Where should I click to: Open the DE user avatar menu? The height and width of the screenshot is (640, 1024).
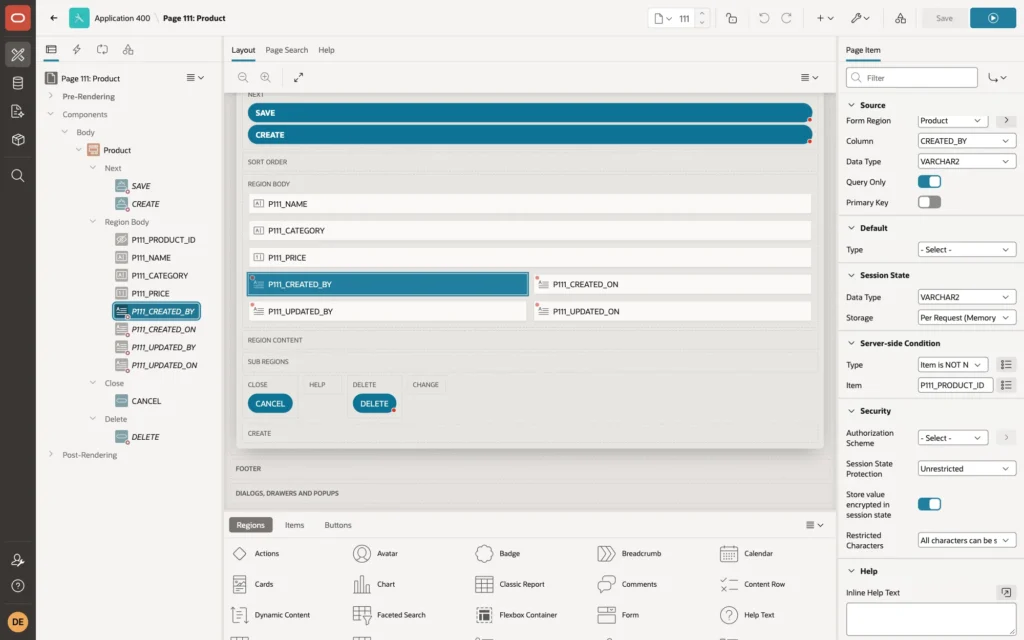(18, 622)
